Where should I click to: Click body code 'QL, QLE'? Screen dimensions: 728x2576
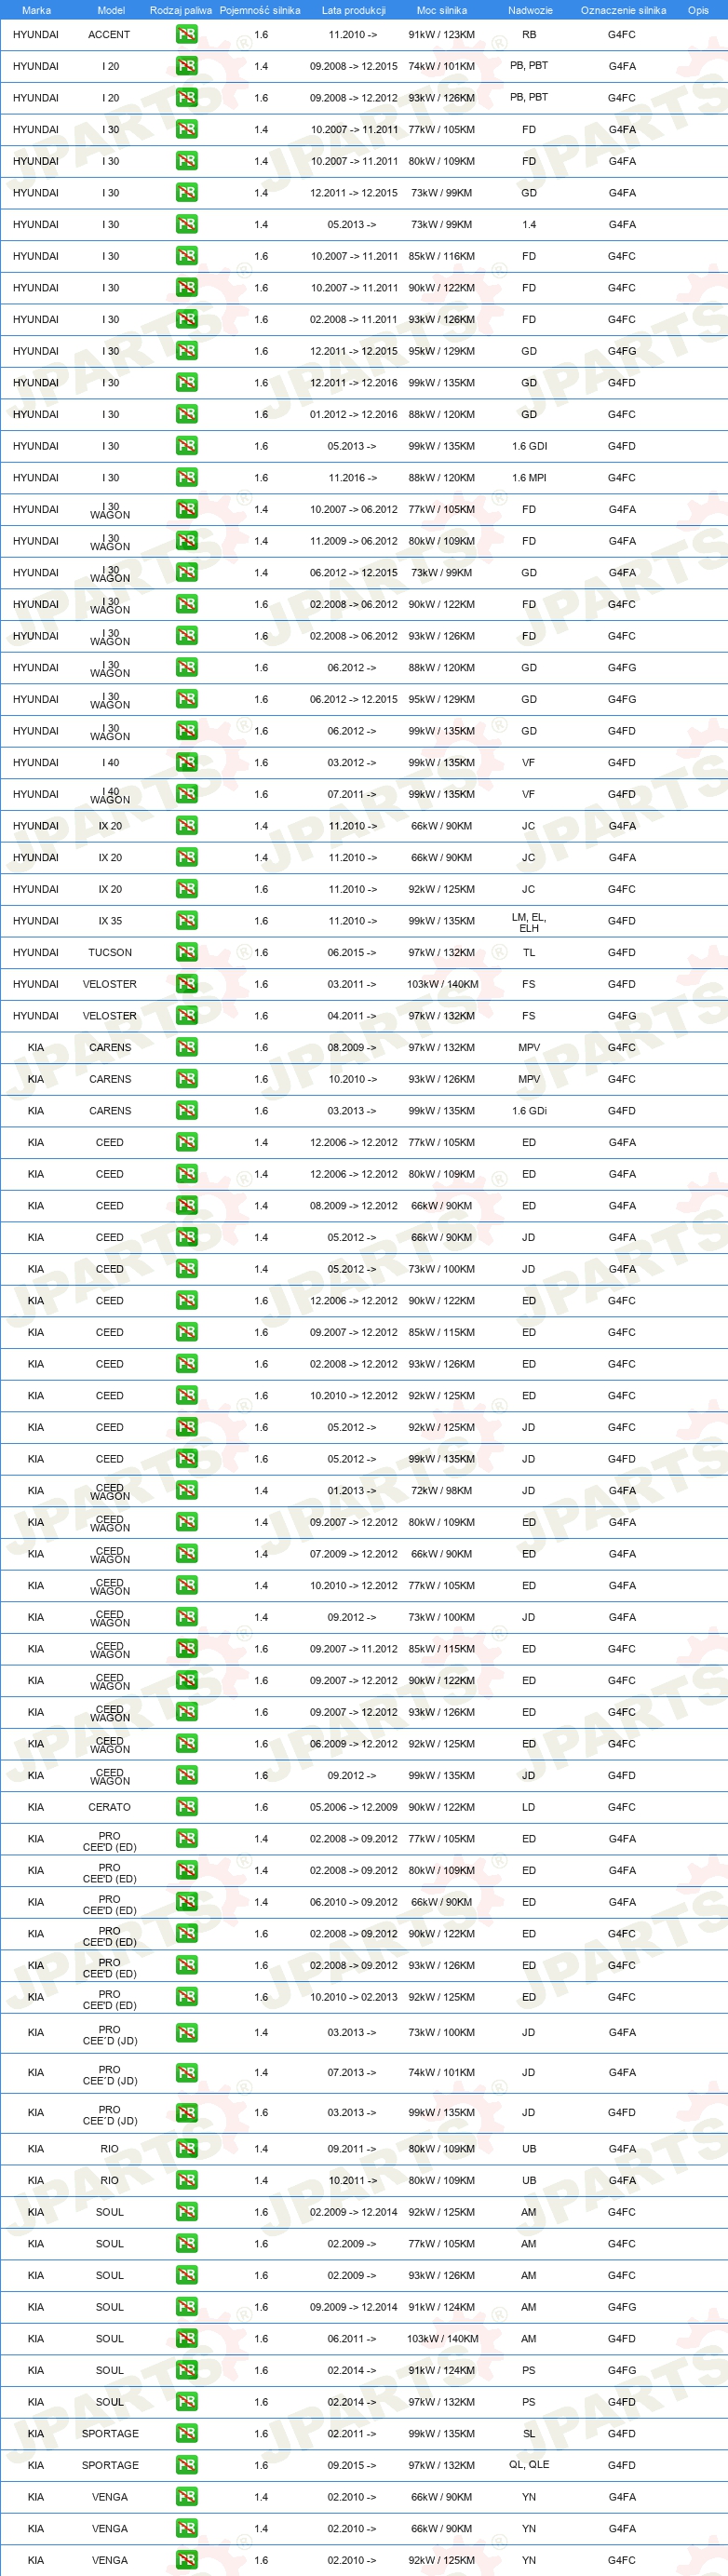click(x=529, y=2464)
